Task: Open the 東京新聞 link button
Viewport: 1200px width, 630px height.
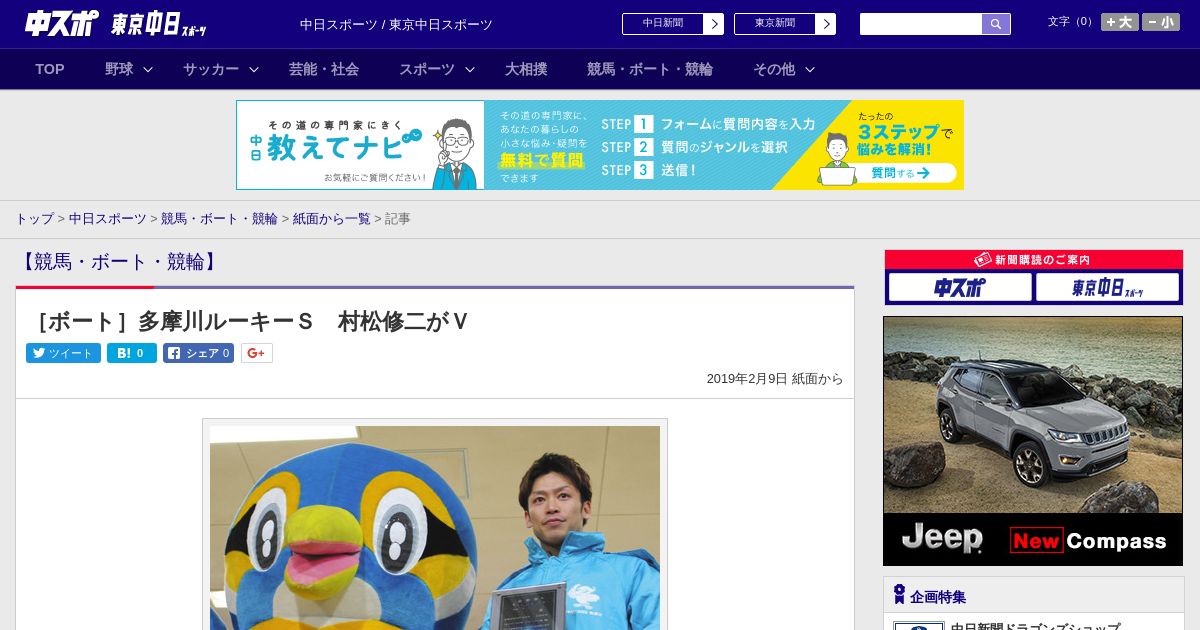Action: pos(785,24)
